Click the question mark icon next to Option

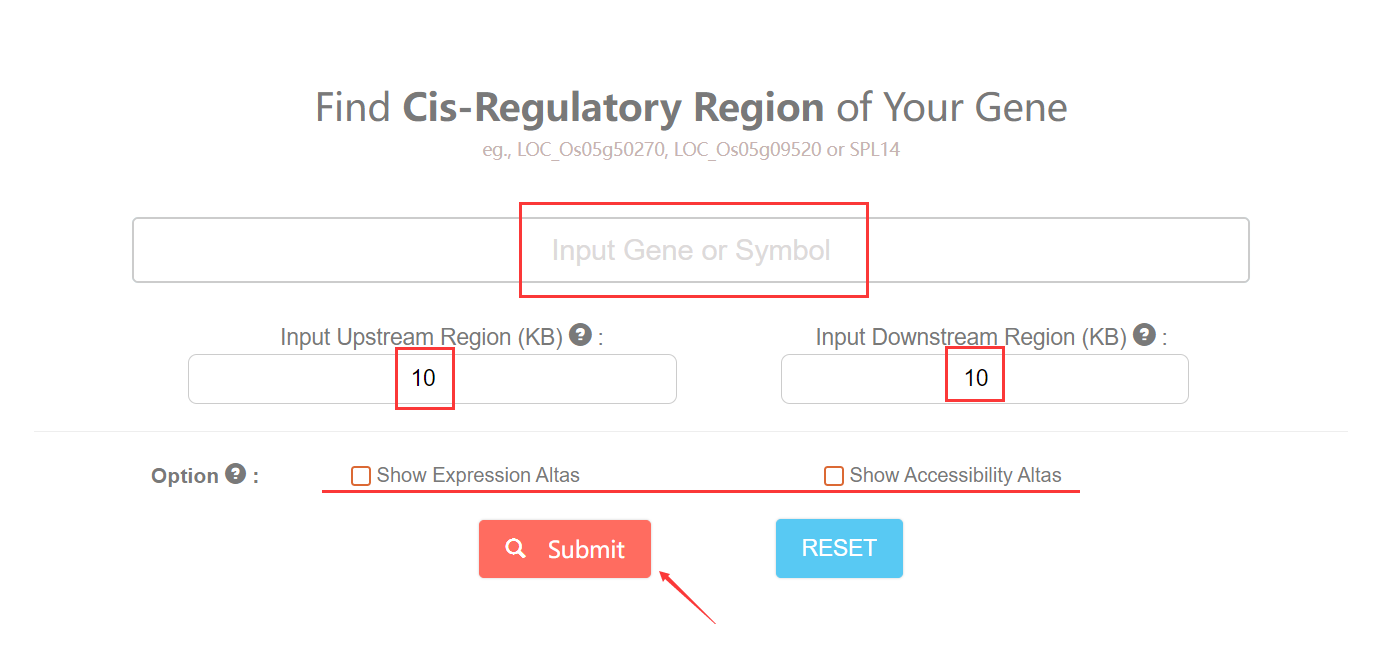click(x=235, y=473)
